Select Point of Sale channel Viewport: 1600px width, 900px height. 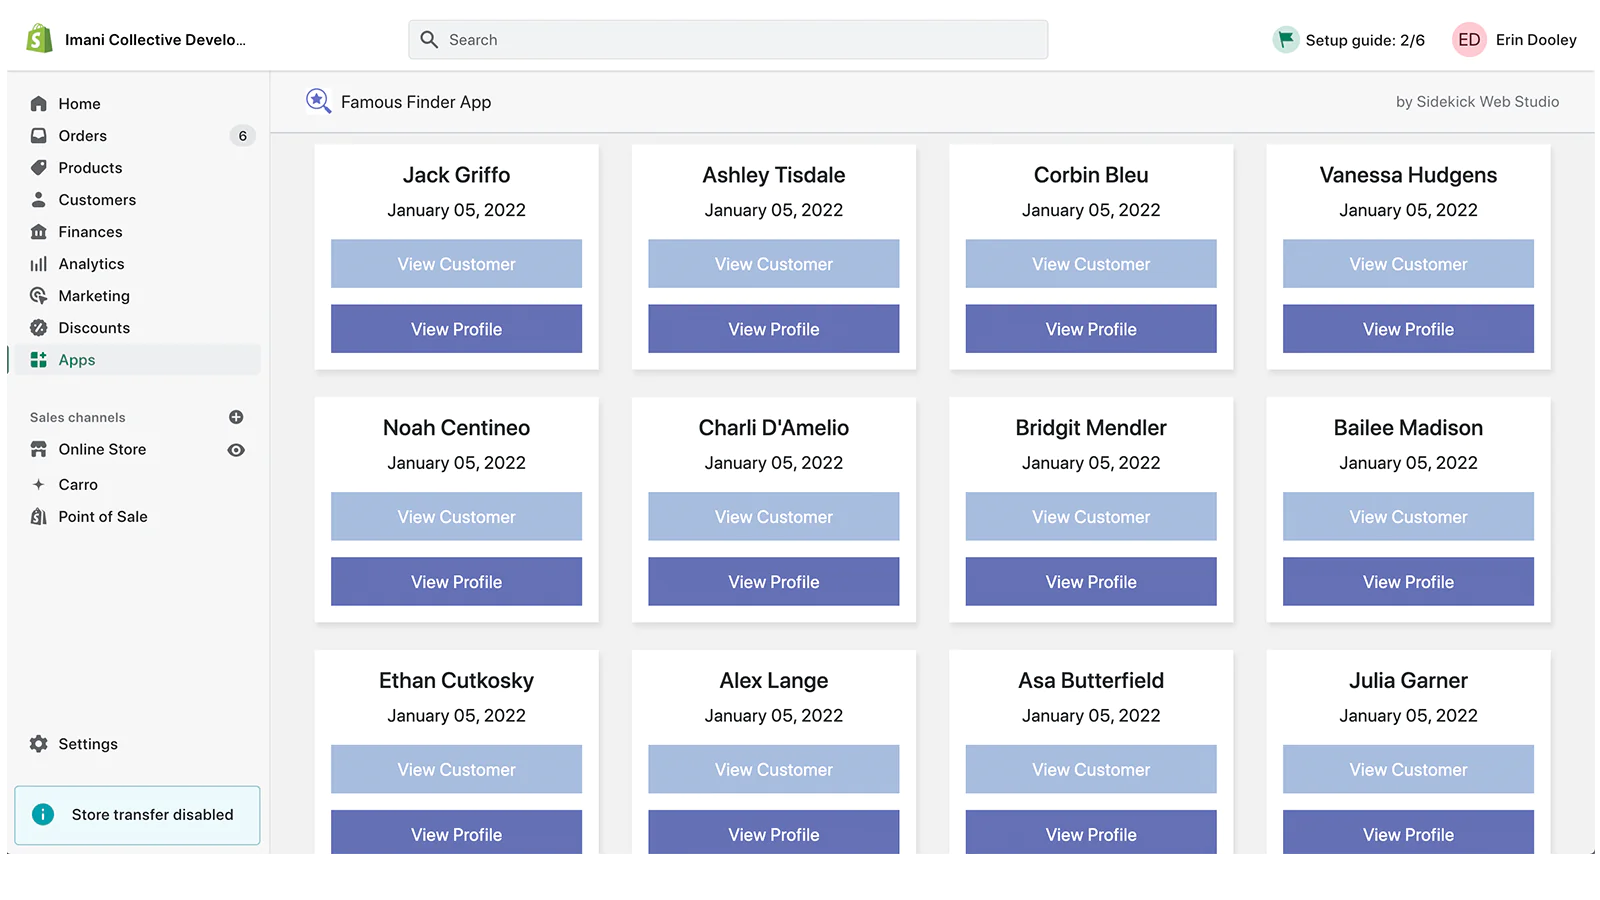coord(102,517)
